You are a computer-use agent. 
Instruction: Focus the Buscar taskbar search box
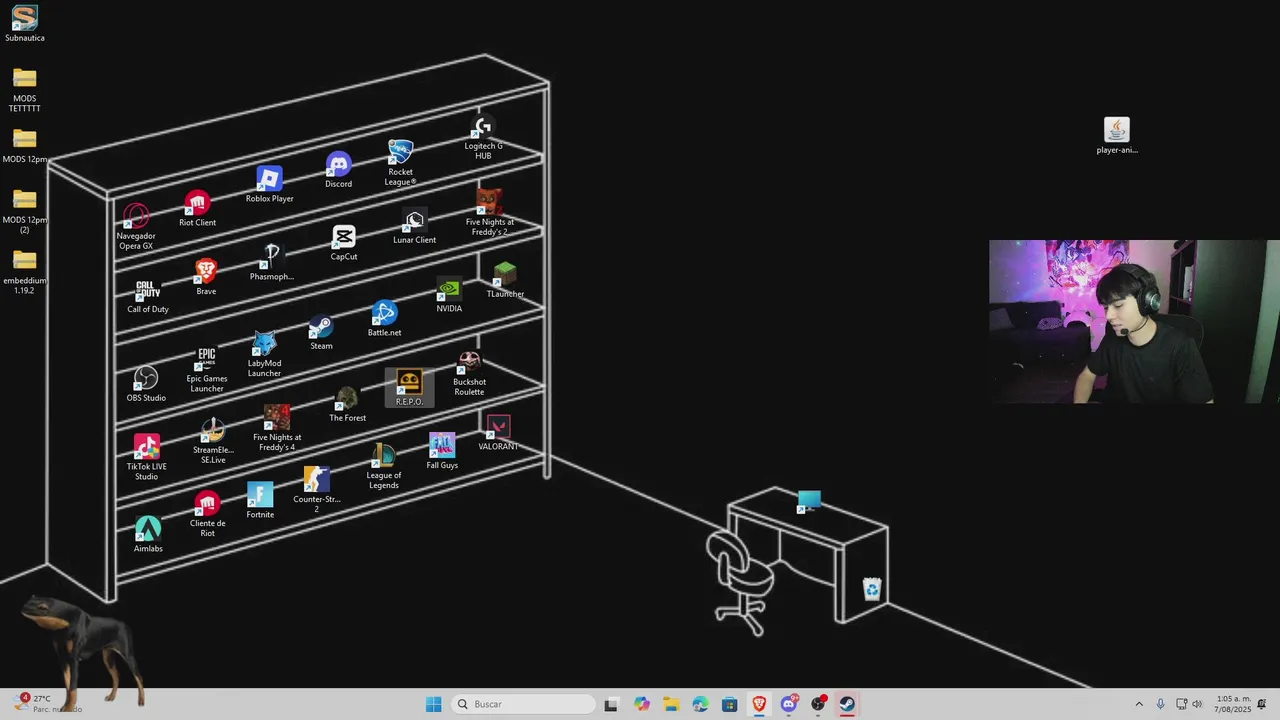click(x=523, y=704)
